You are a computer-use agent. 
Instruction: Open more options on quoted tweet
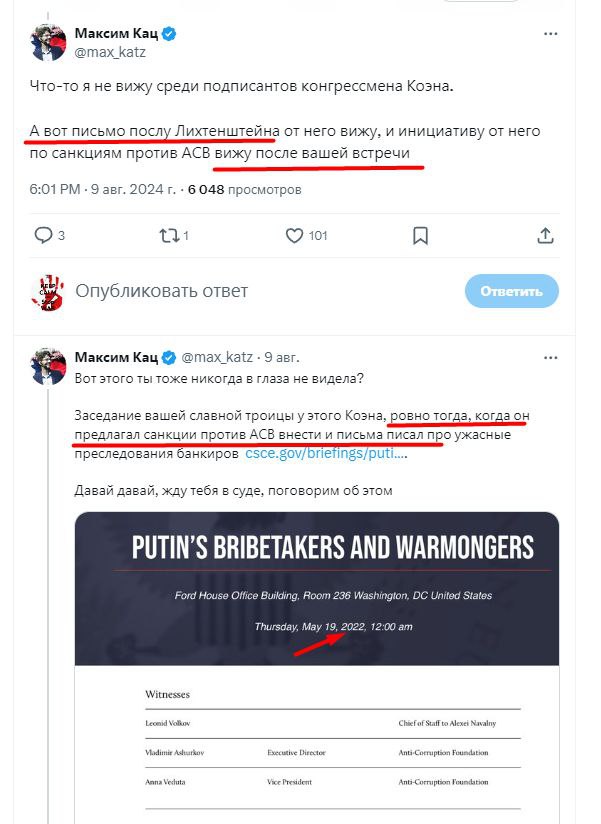(x=550, y=357)
